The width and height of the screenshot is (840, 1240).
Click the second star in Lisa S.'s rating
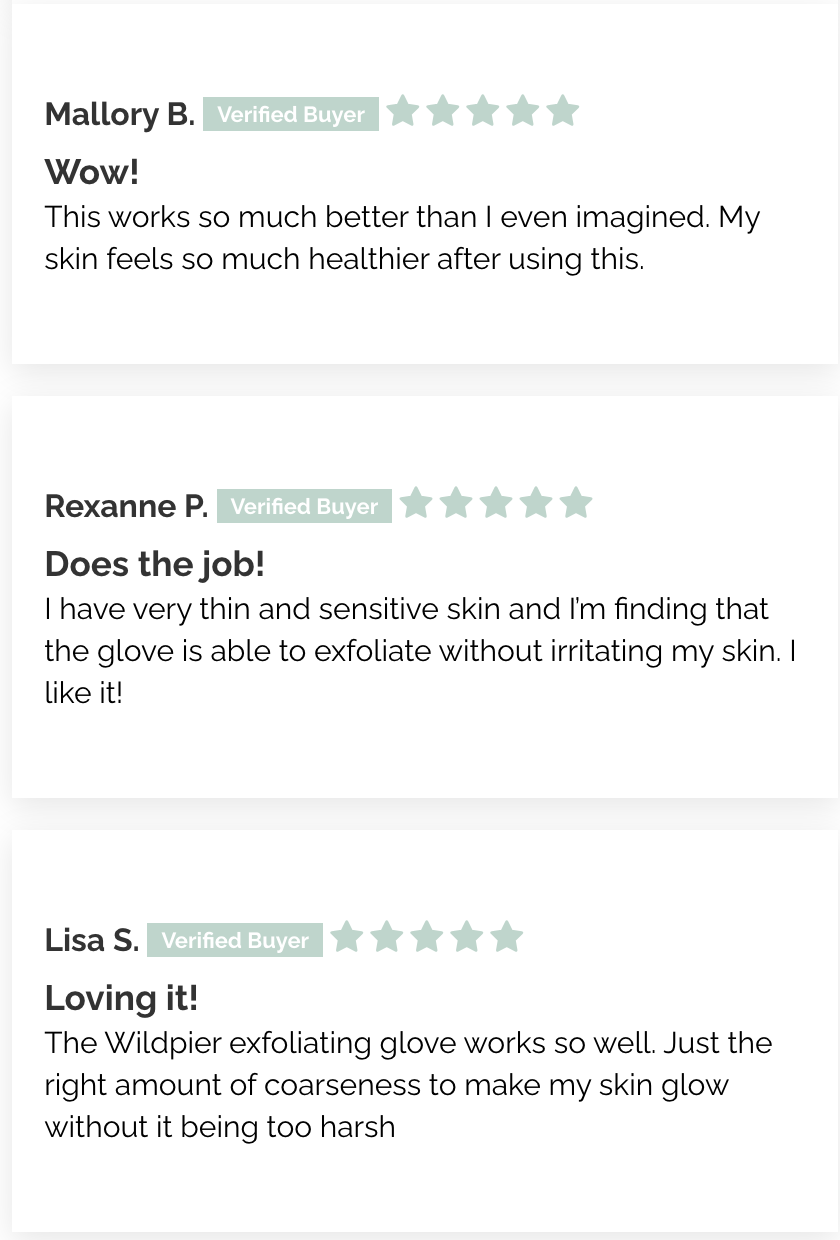point(387,937)
